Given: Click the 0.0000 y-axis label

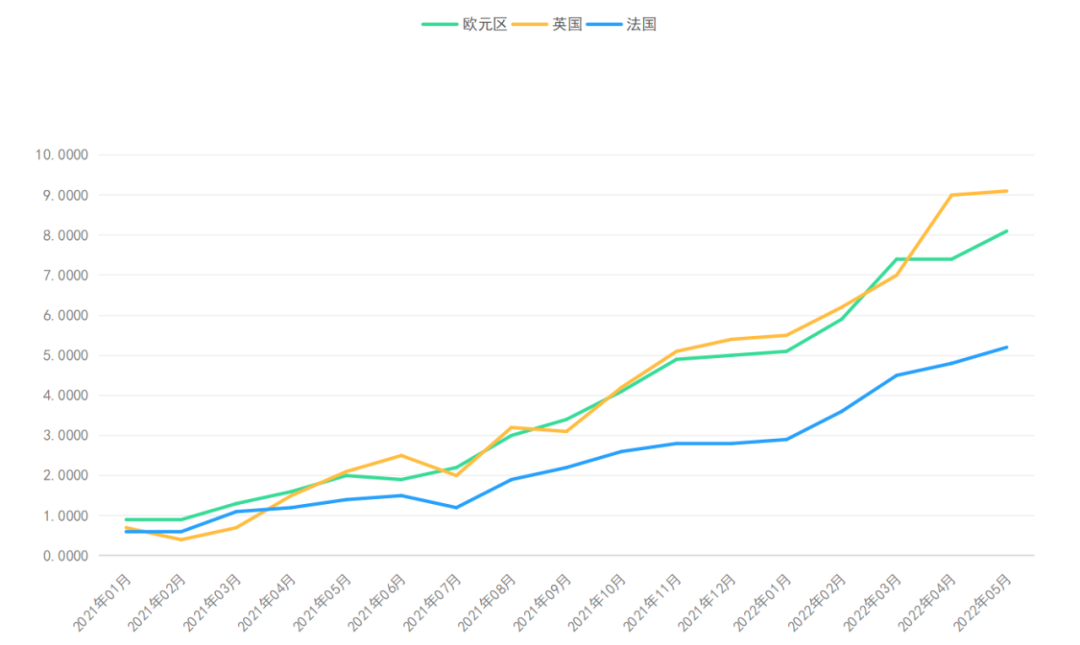Looking at the screenshot, I should (65, 556).
